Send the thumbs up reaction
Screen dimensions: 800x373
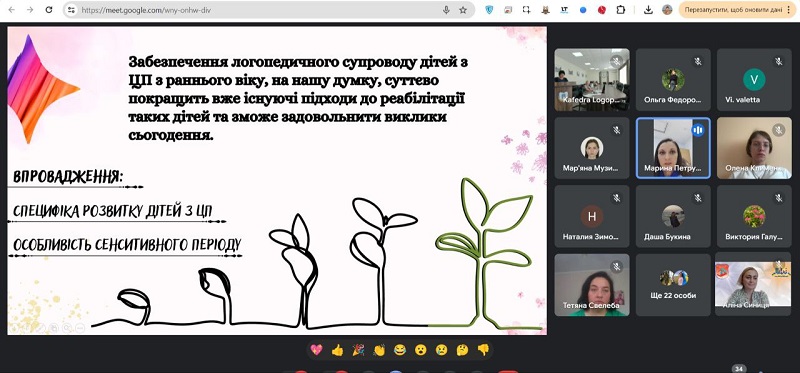[x=337, y=350]
